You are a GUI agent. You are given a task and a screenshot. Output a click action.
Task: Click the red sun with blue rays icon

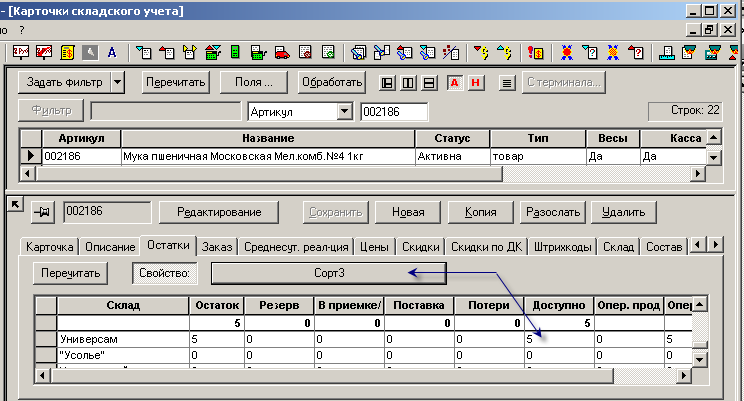(567, 52)
